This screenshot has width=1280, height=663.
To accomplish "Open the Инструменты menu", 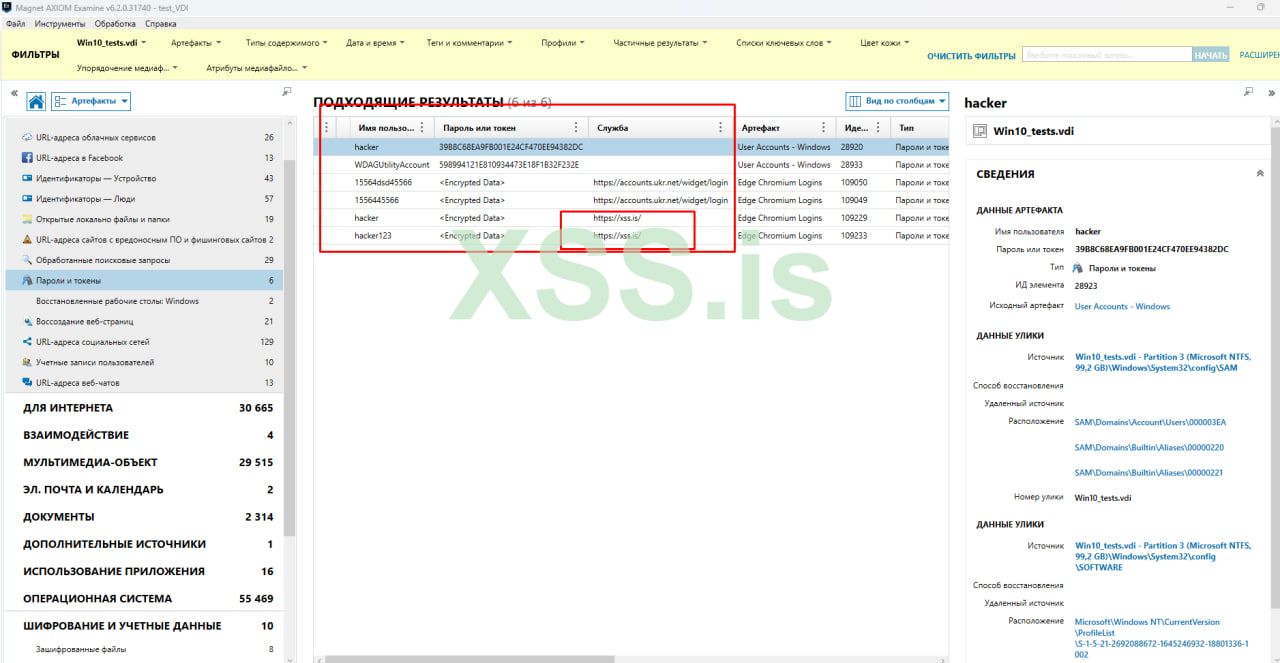I will click(59, 23).
